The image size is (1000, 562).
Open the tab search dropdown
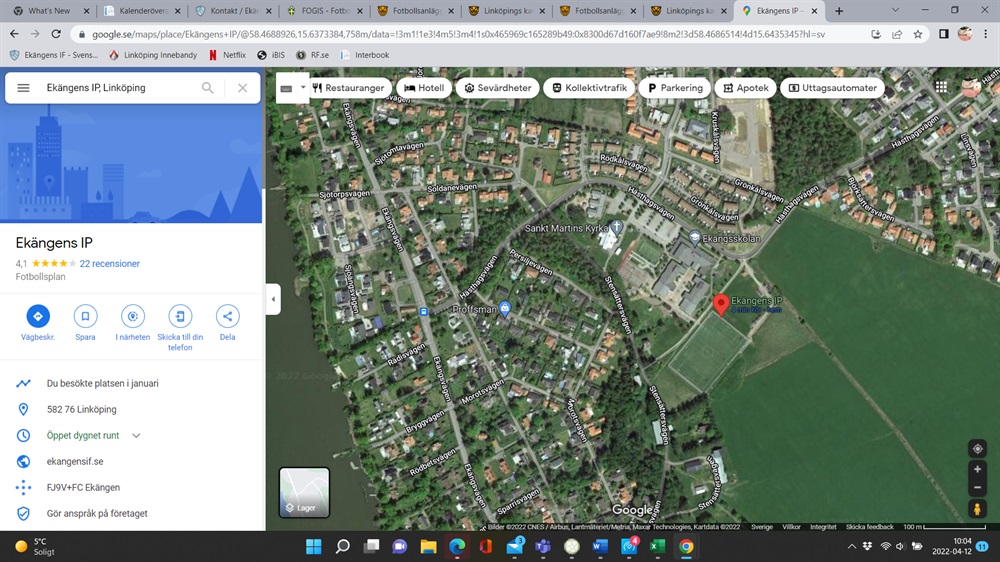[895, 11]
